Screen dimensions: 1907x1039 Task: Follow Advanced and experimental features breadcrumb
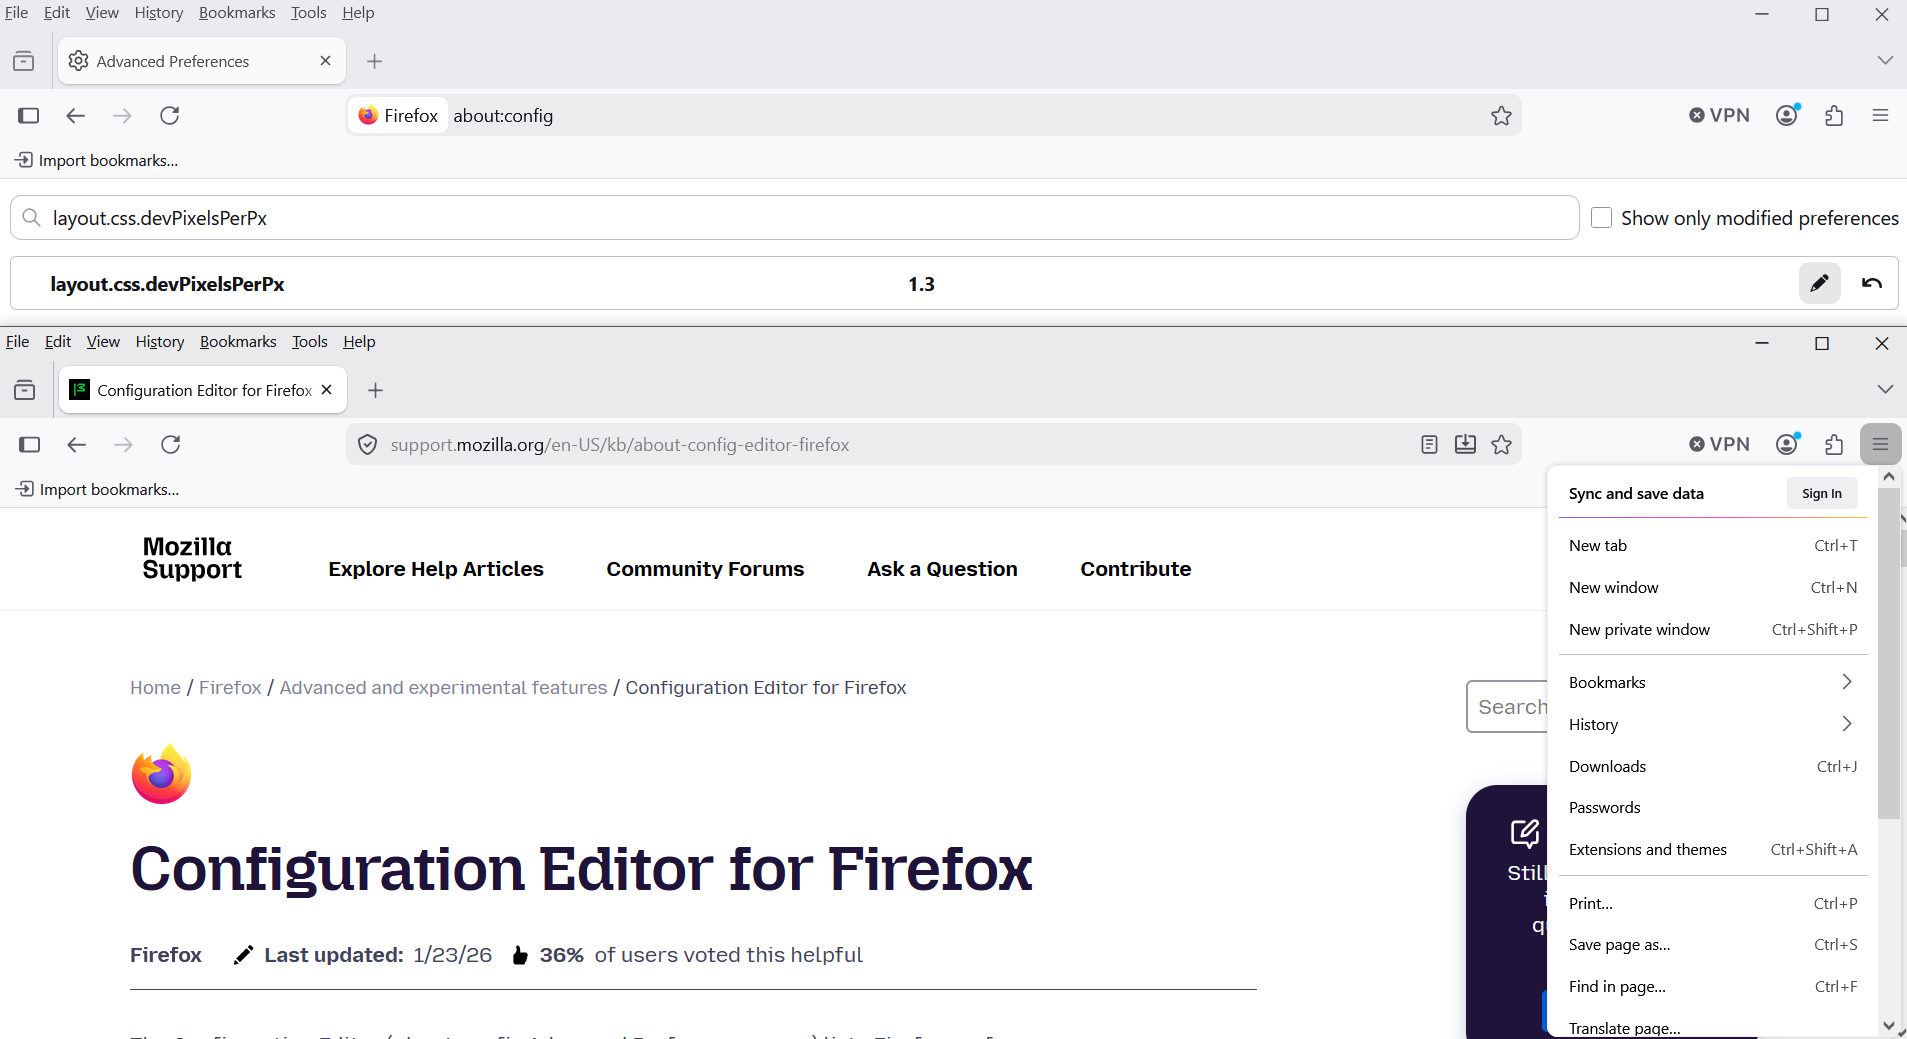(x=443, y=688)
